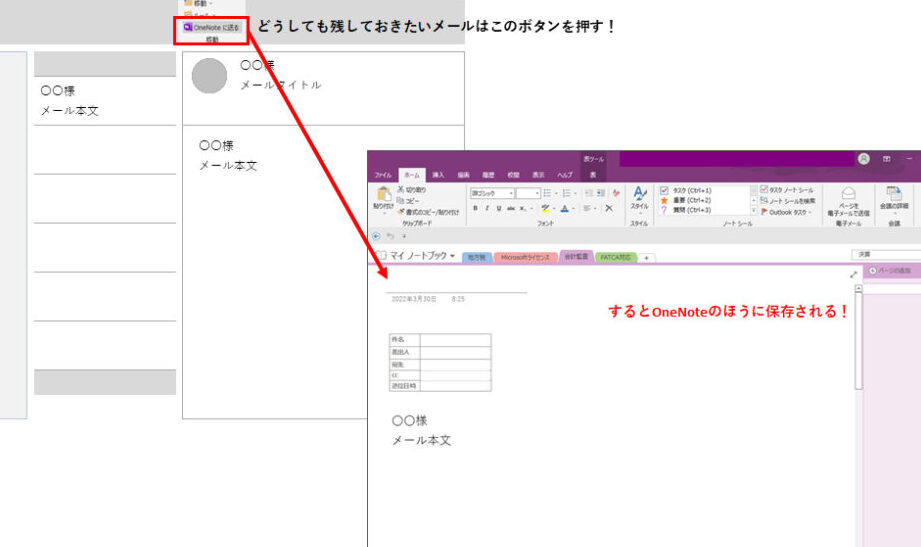Click the '+' add new section tab
Screen dimensions: 921x547
pyautogui.click(x=646, y=258)
